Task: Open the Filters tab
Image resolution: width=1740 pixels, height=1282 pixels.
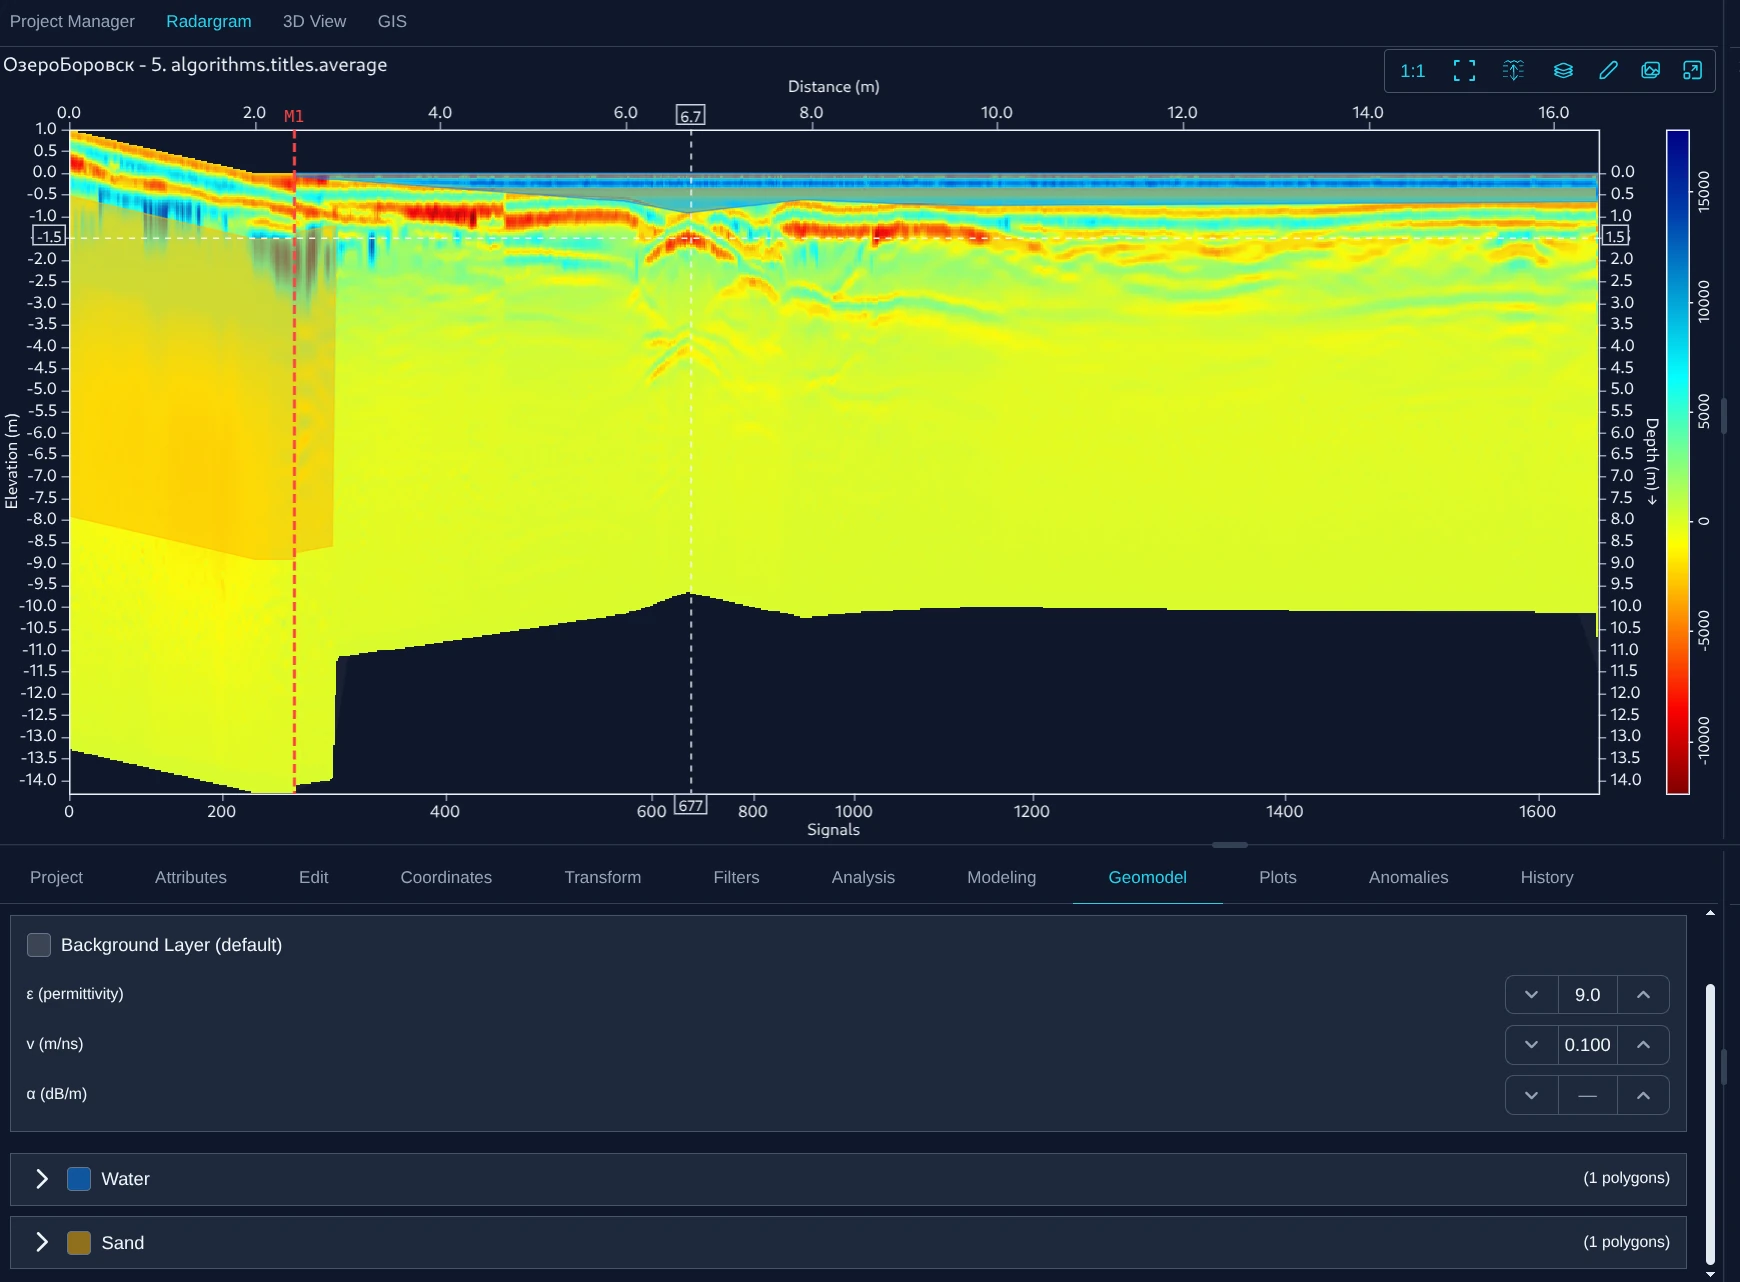Action: pyautogui.click(x=736, y=877)
